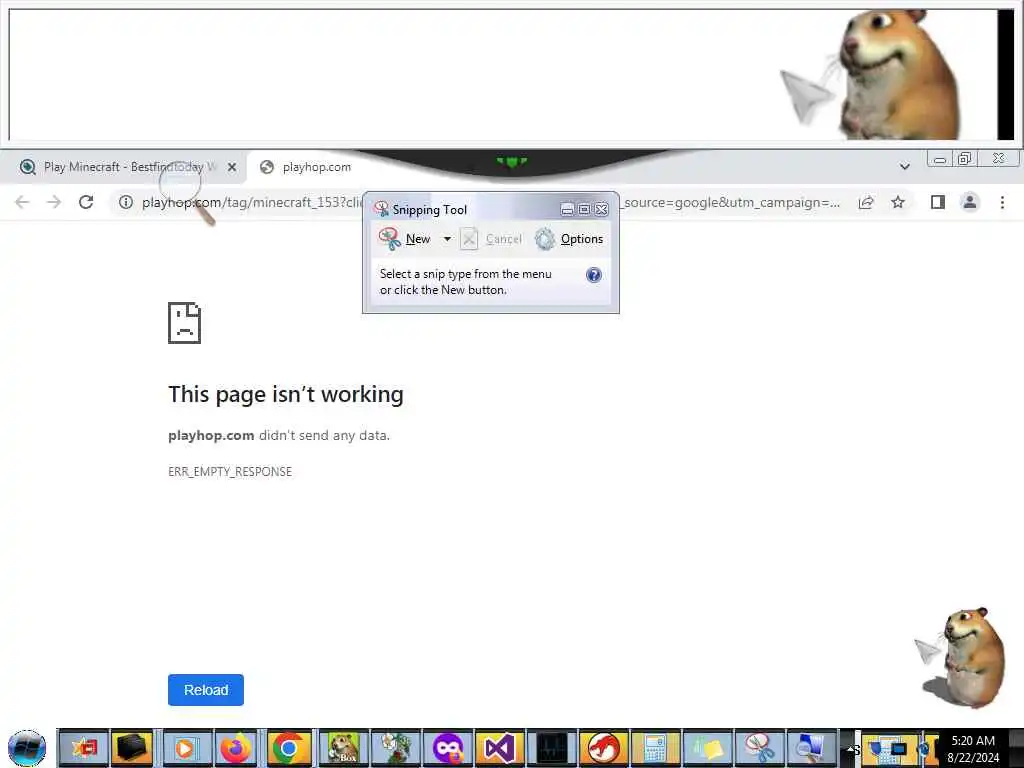Viewport: 1024px width, 768px height.
Task: Close the Play Minecraft tab
Action: (x=232, y=167)
